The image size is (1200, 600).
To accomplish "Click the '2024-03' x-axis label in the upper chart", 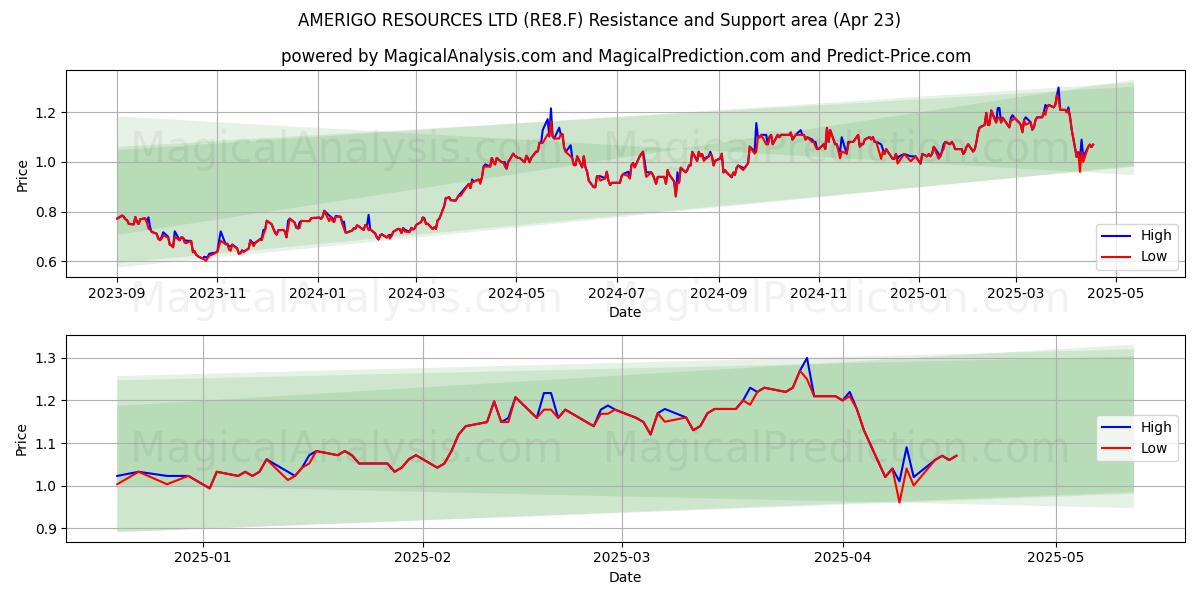I will point(416,294).
